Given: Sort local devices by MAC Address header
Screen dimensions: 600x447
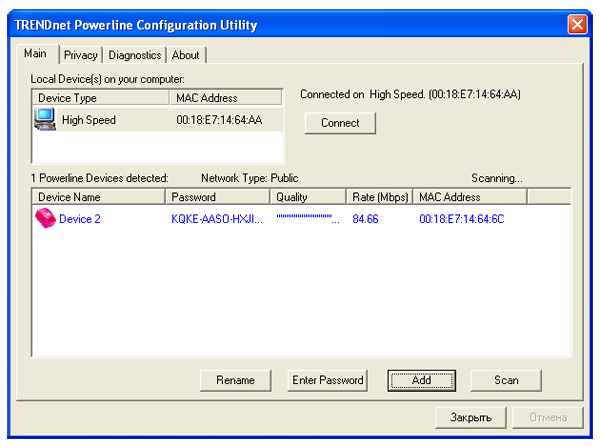Looking at the screenshot, I should tap(225, 98).
